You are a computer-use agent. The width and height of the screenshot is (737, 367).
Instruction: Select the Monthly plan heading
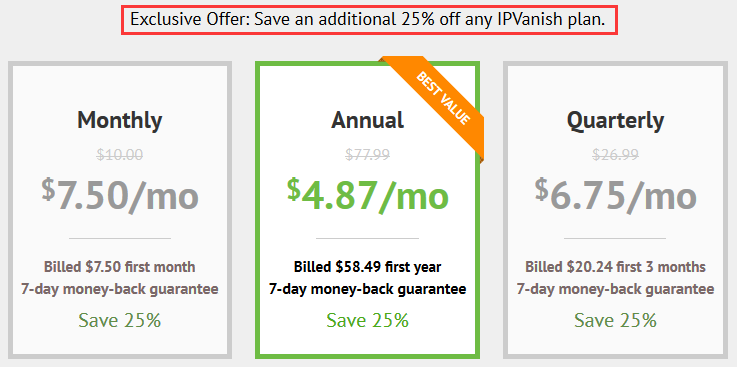pos(120,120)
